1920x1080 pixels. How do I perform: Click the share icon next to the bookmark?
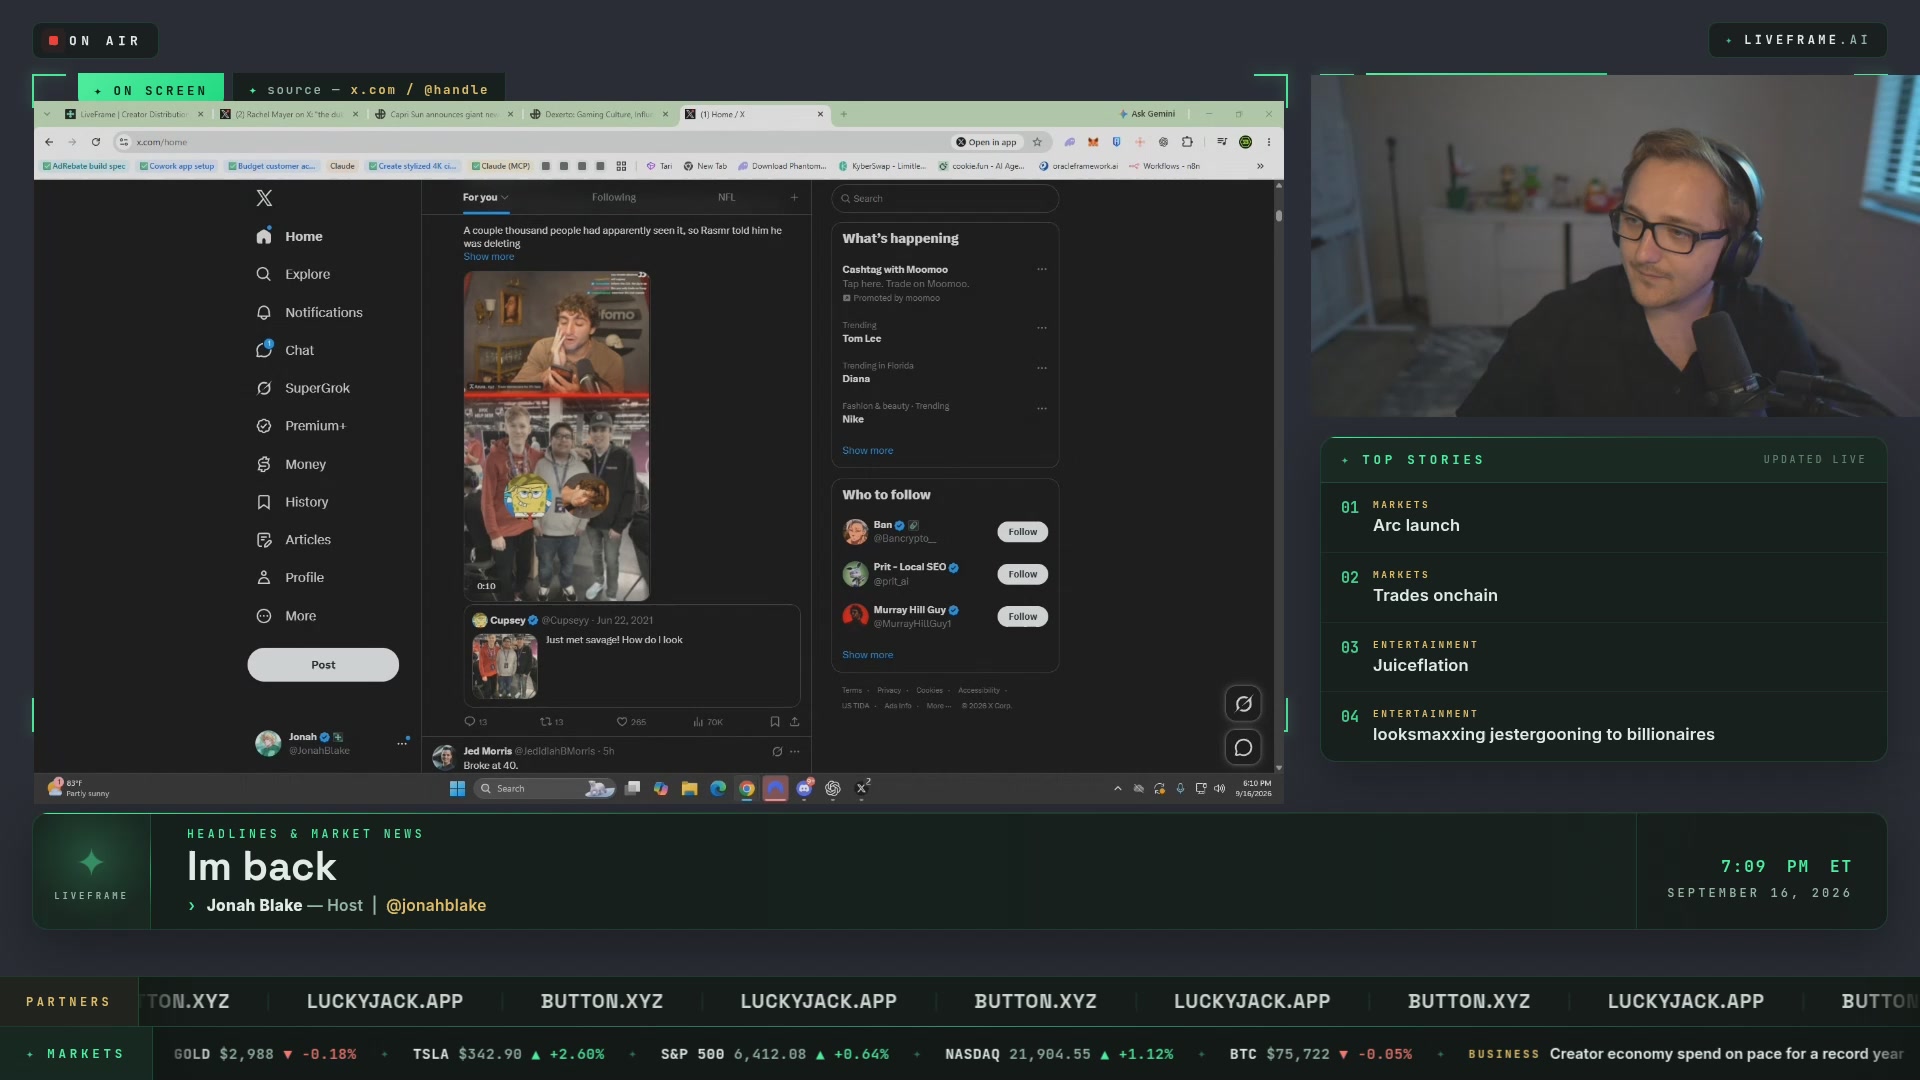coord(795,721)
